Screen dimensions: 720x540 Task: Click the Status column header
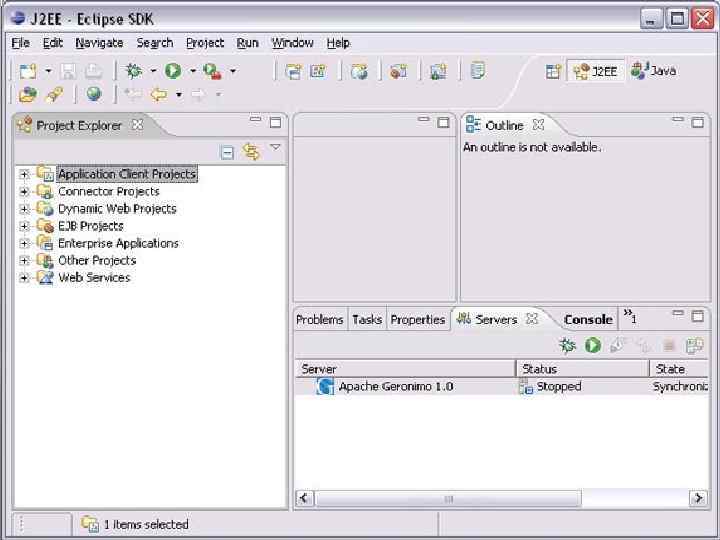pos(583,369)
